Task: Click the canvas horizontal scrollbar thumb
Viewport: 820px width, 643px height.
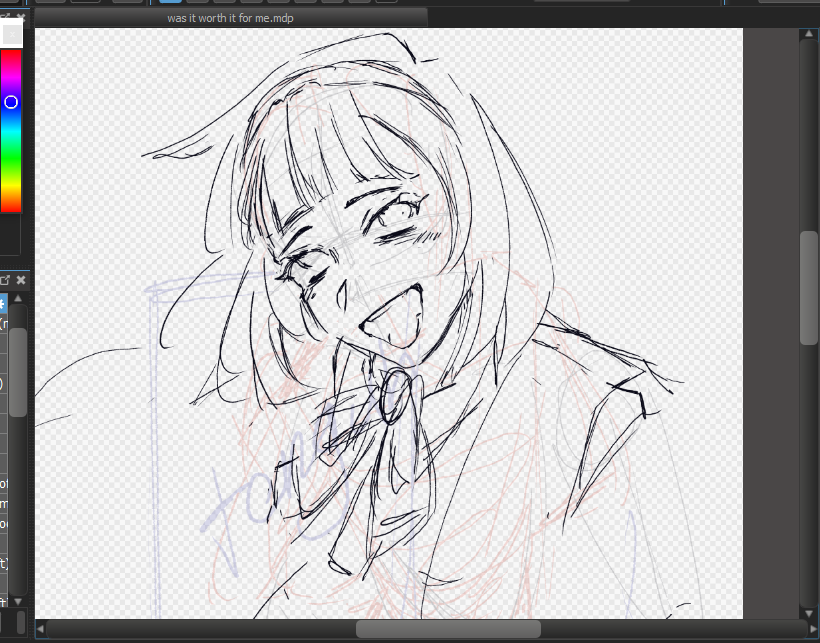Action: click(x=448, y=628)
